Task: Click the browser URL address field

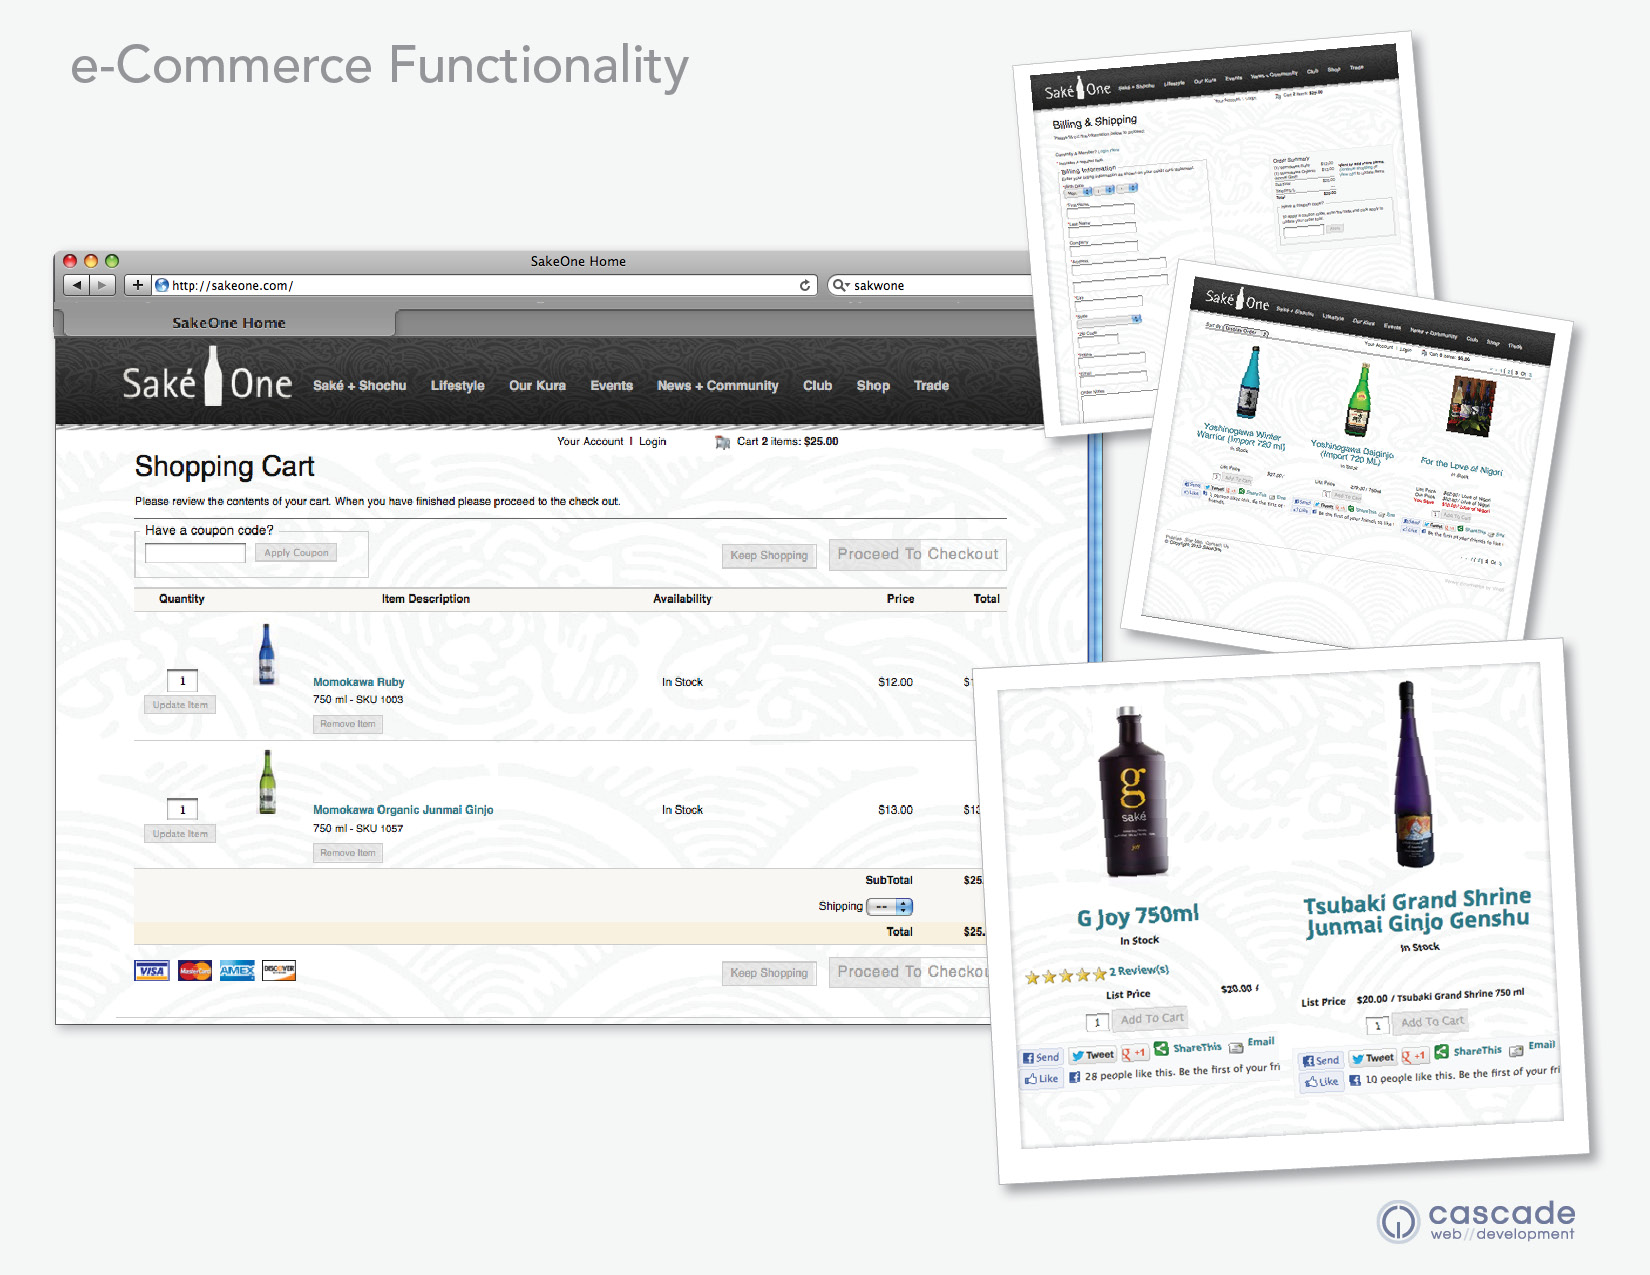Action: coord(485,285)
